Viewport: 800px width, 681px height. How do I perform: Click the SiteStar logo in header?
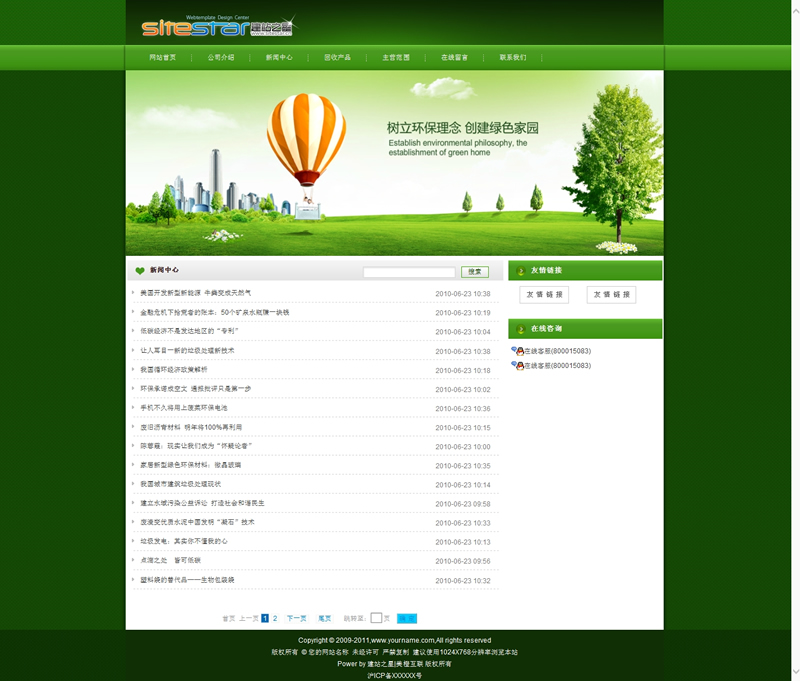(x=217, y=27)
